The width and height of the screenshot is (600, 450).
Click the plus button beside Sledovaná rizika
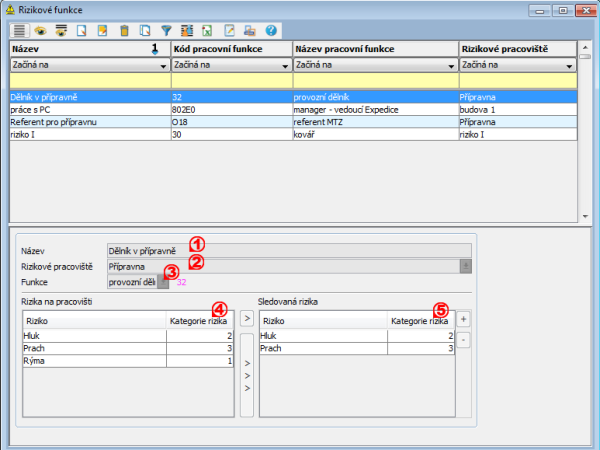pyautogui.click(x=464, y=318)
